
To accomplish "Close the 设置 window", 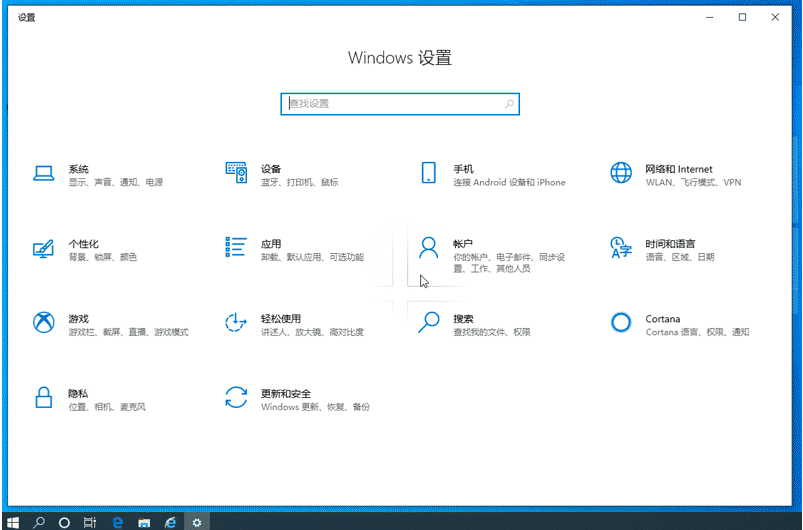I will point(775,17).
